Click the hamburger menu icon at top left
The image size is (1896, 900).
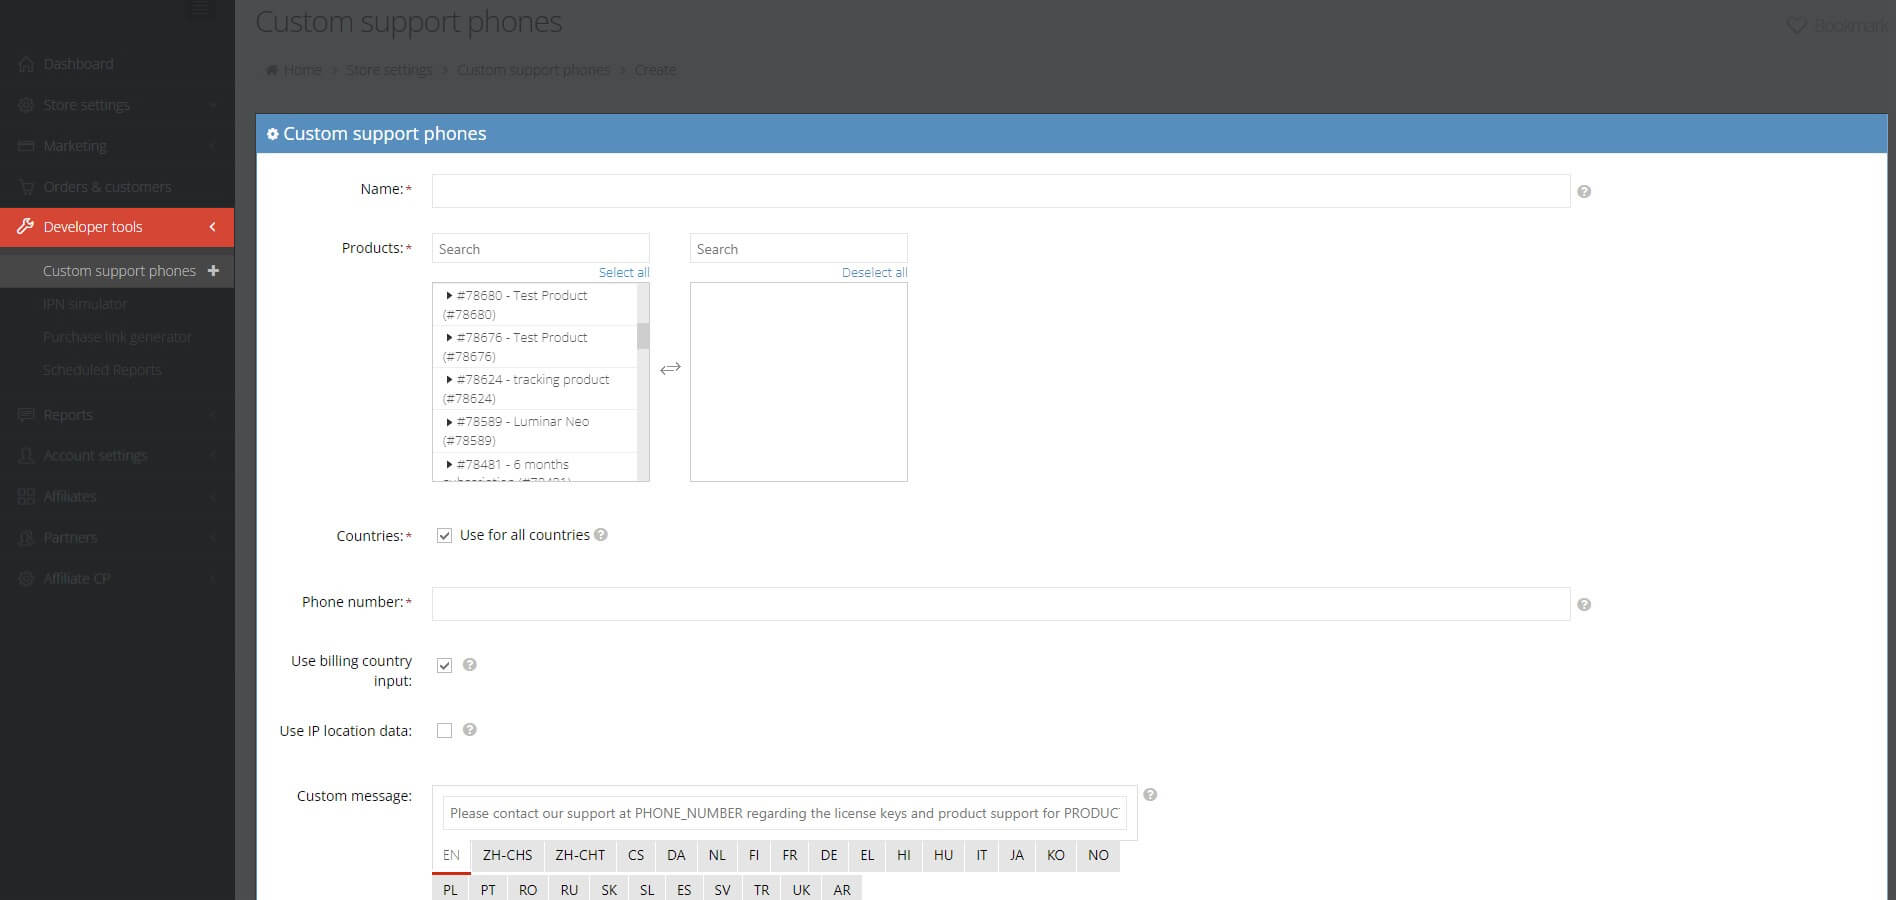(199, 10)
